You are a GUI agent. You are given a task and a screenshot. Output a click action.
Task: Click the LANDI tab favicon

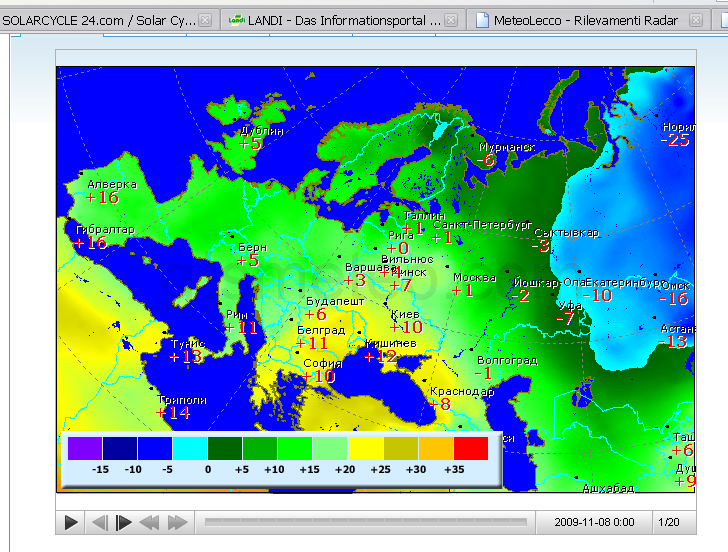(x=237, y=20)
